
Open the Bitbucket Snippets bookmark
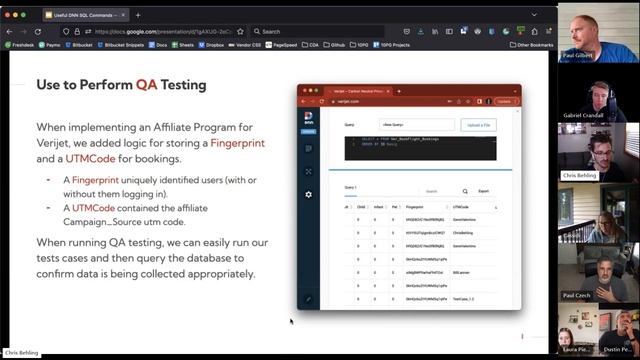(120, 45)
